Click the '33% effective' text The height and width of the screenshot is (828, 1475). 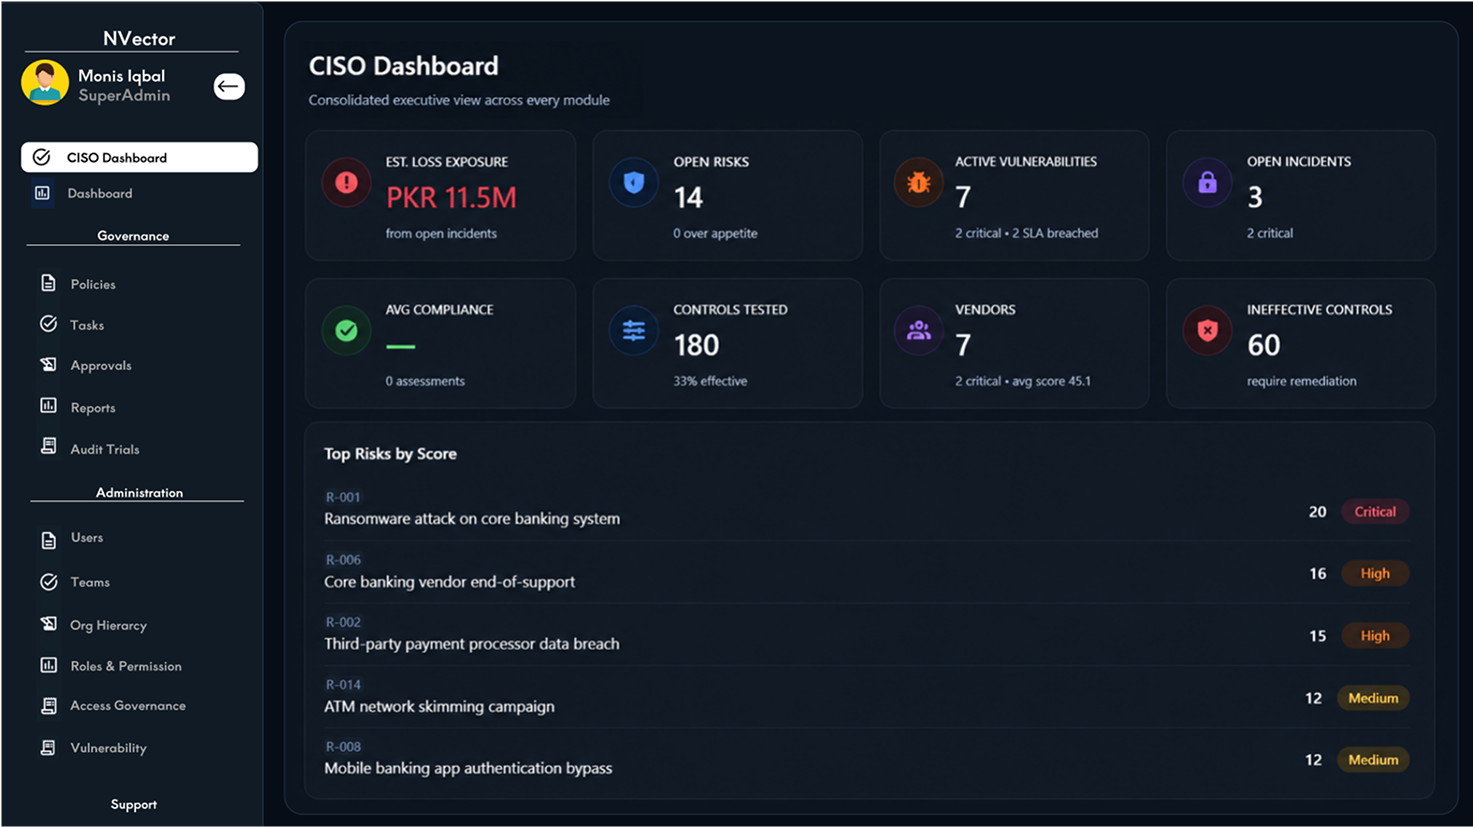[710, 381]
